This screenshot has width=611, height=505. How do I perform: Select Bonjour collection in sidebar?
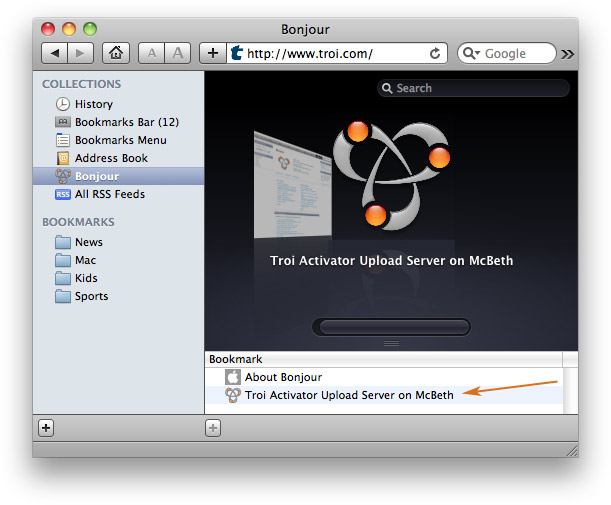pos(118,176)
